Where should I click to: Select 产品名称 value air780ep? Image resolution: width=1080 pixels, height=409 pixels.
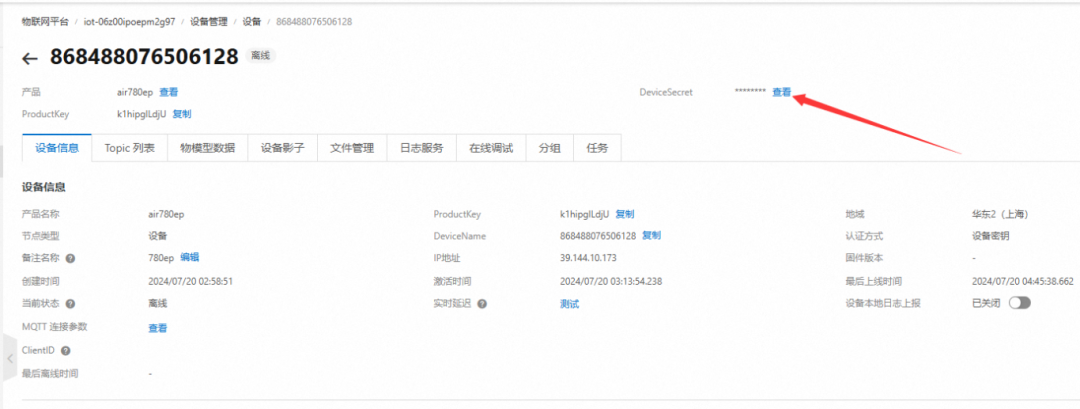[167, 214]
